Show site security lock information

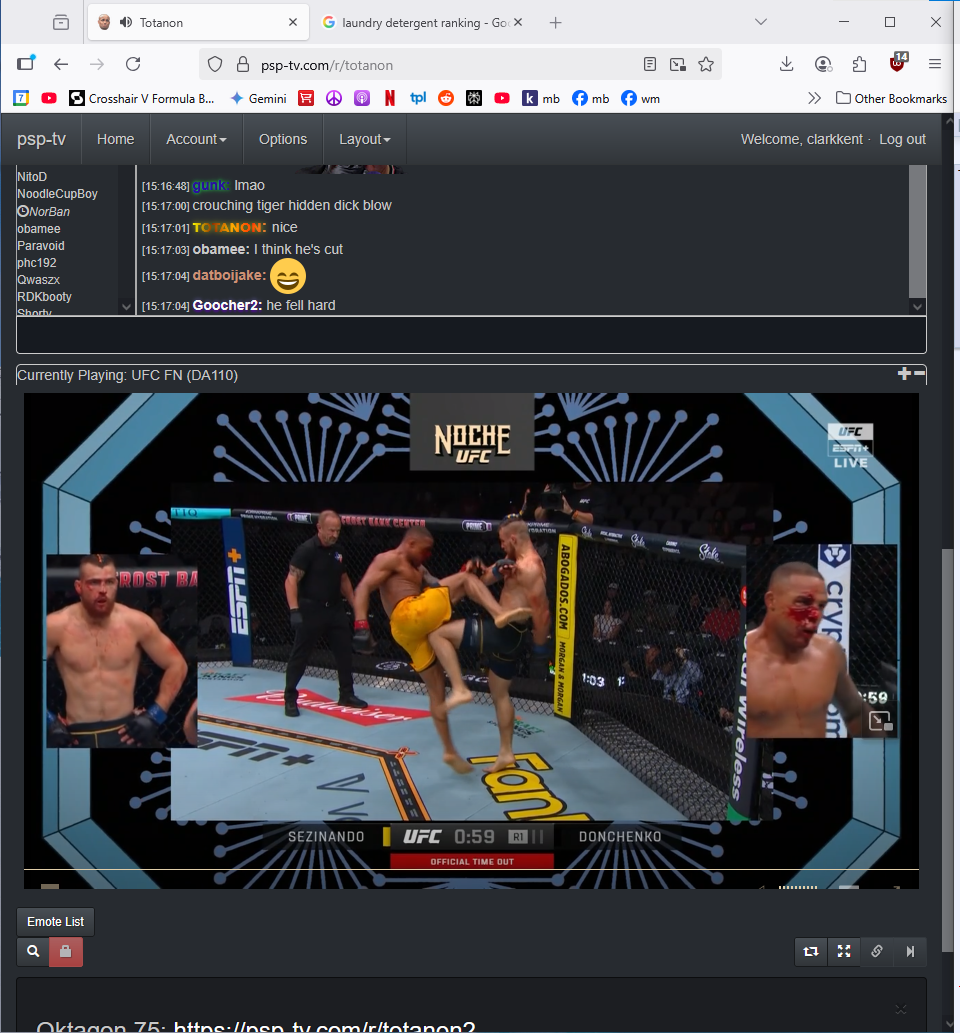(x=242, y=65)
